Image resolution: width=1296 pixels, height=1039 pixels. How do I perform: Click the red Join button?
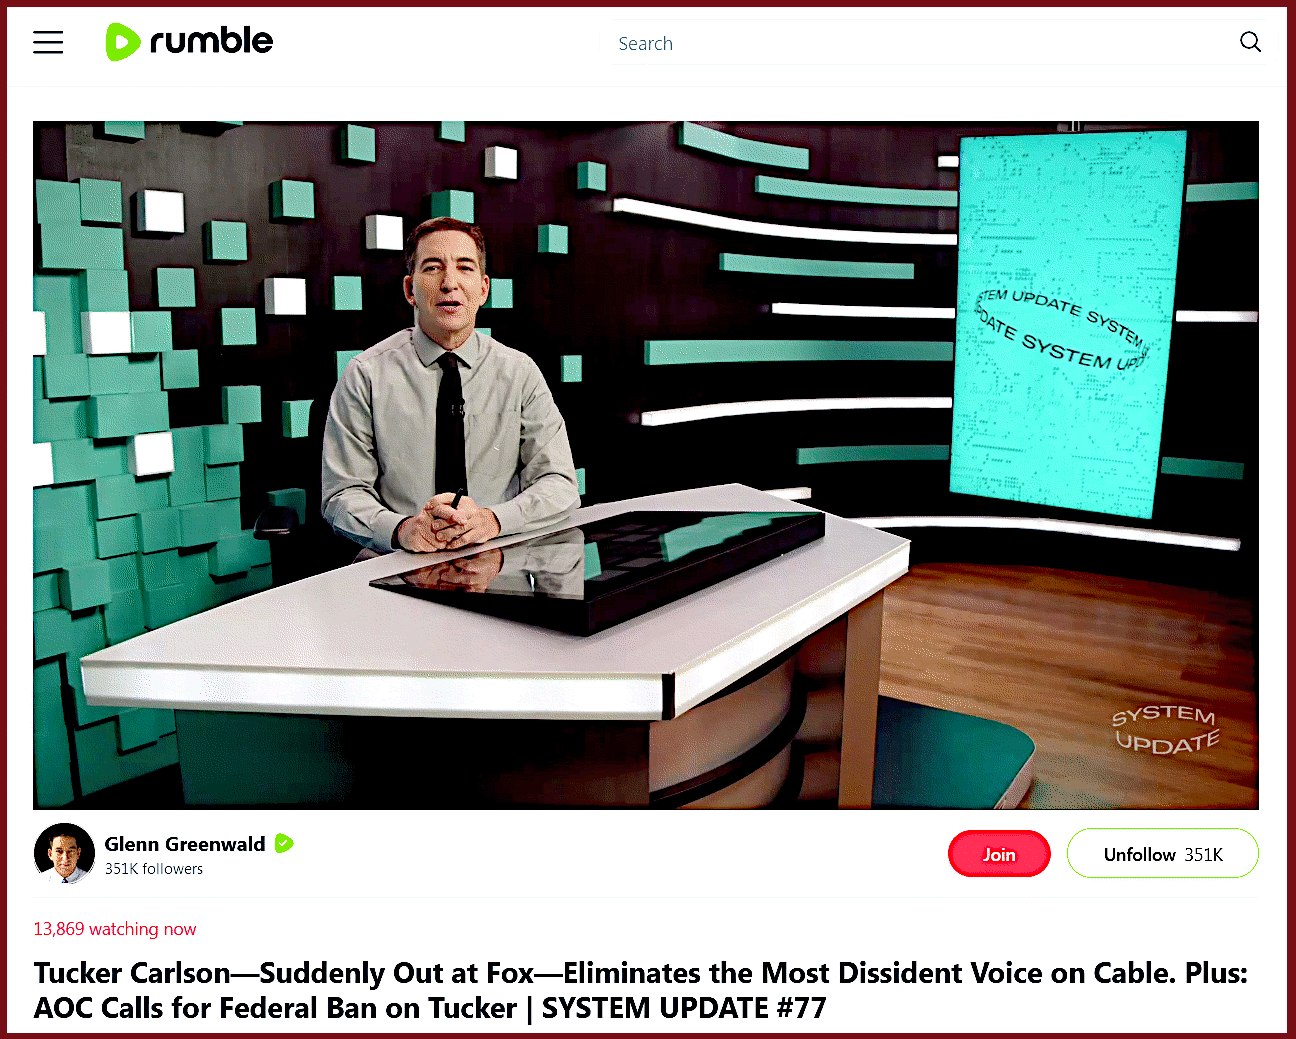(999, 854)
